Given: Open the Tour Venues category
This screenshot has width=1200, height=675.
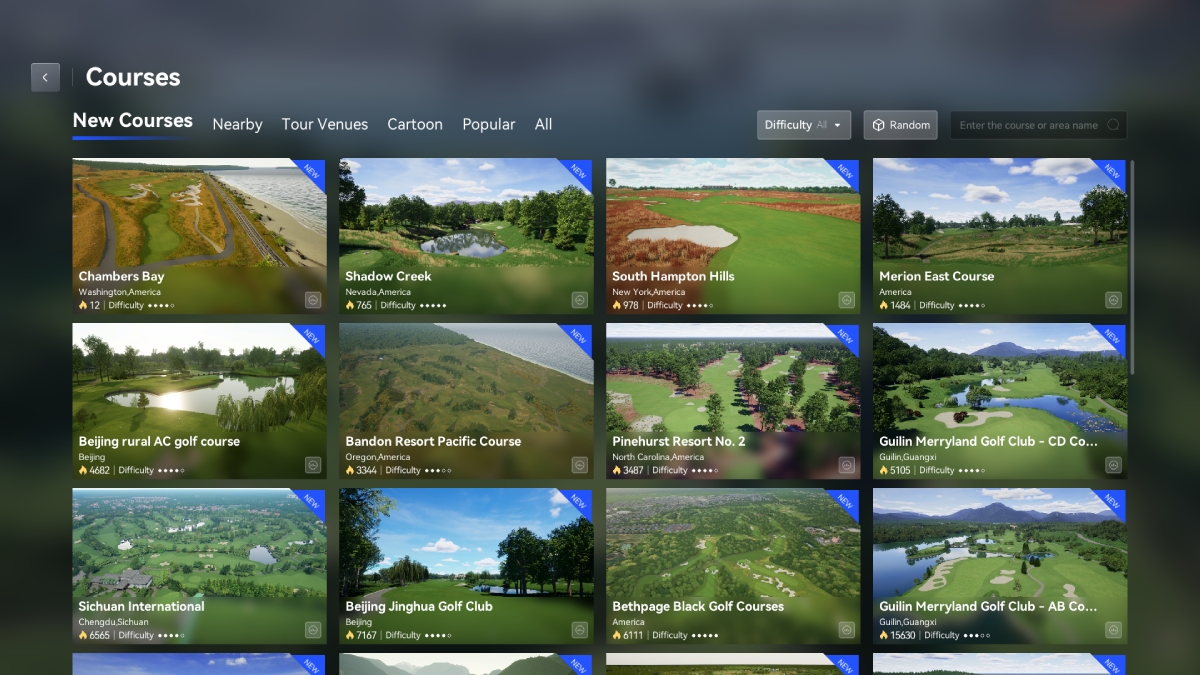Looking at the screenshot, I should [324, 124].
